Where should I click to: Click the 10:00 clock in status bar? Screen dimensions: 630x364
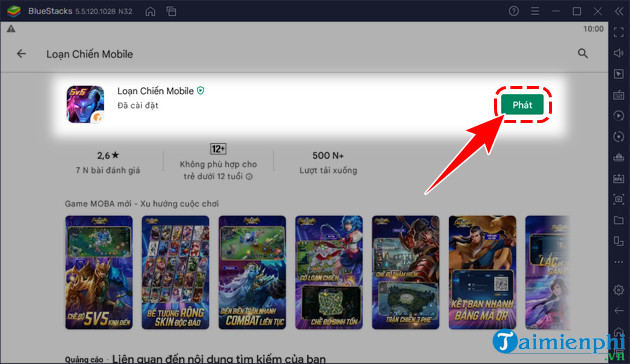[x=593, y=29]
